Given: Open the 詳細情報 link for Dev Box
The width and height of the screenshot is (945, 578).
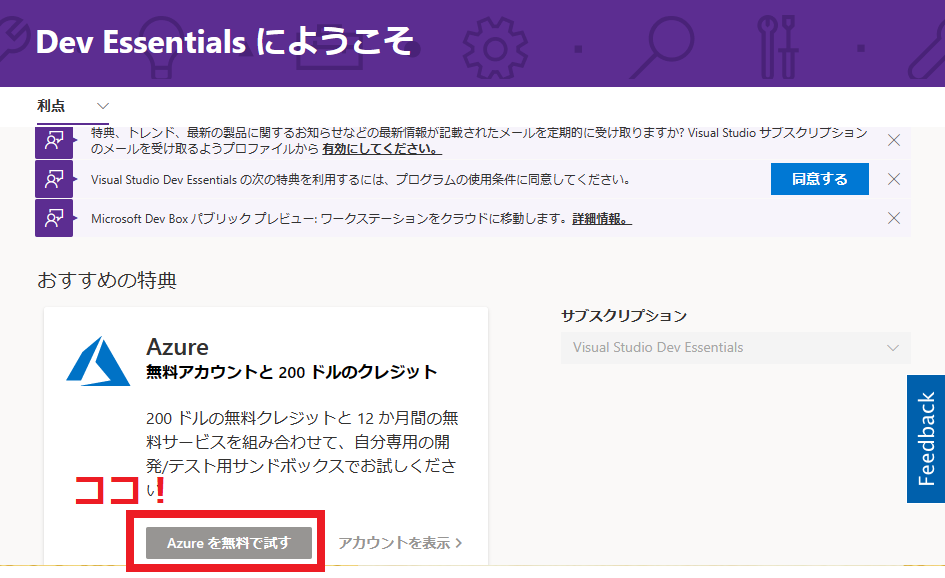Looking at the screenshot, I should click(x=601, y=219).
